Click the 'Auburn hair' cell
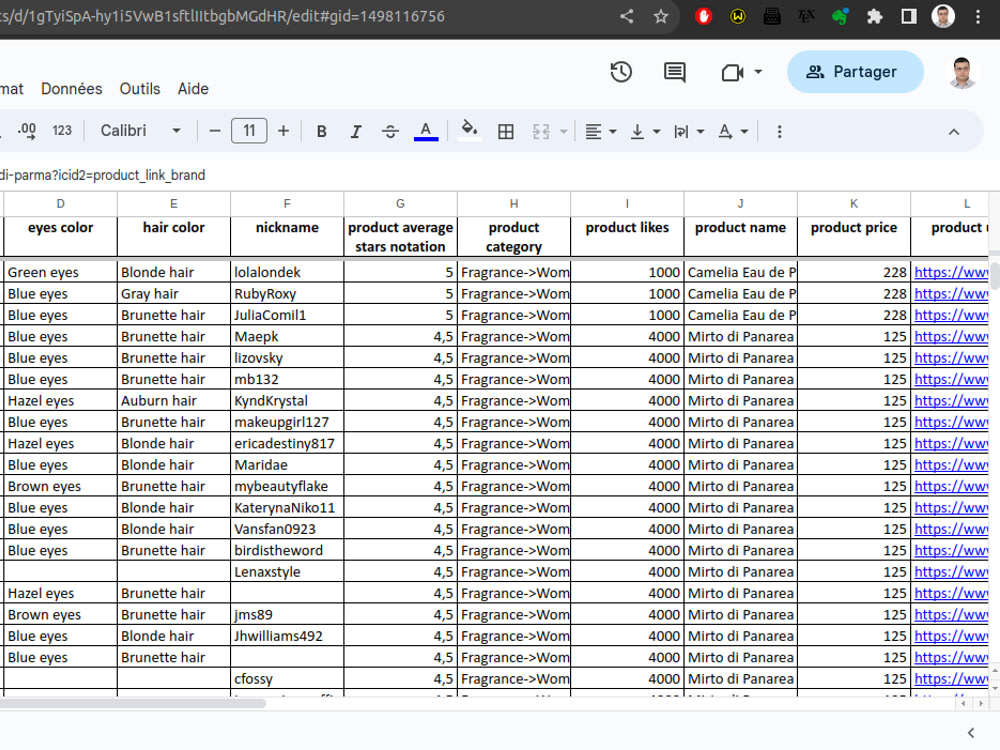This screenshot has height=750, width=1000. click(x=173, y=401)
